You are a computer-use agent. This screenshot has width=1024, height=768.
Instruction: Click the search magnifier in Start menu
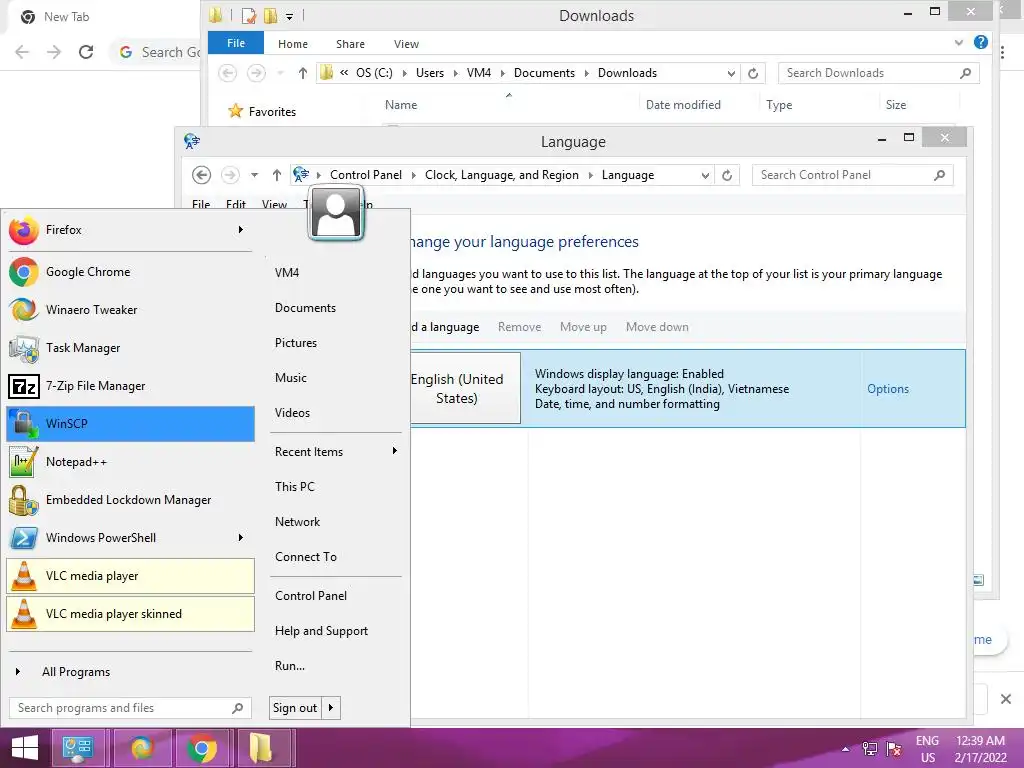pos(238,708)
